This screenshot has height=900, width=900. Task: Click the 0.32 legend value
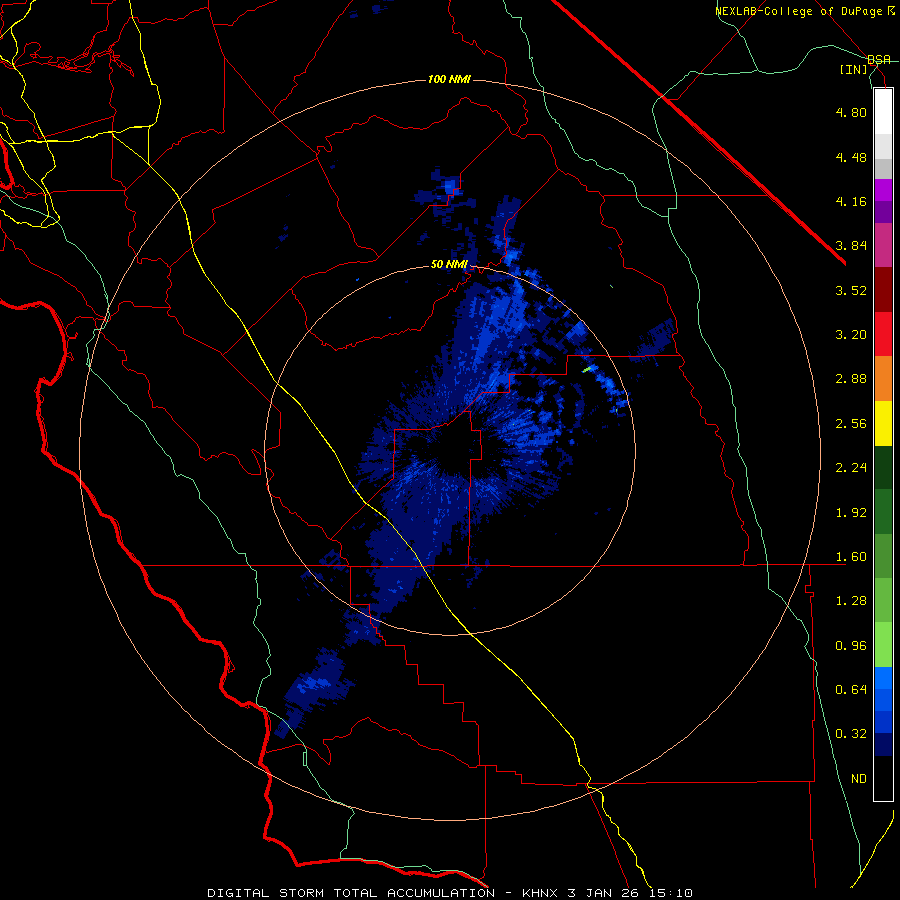pos(851,734)
